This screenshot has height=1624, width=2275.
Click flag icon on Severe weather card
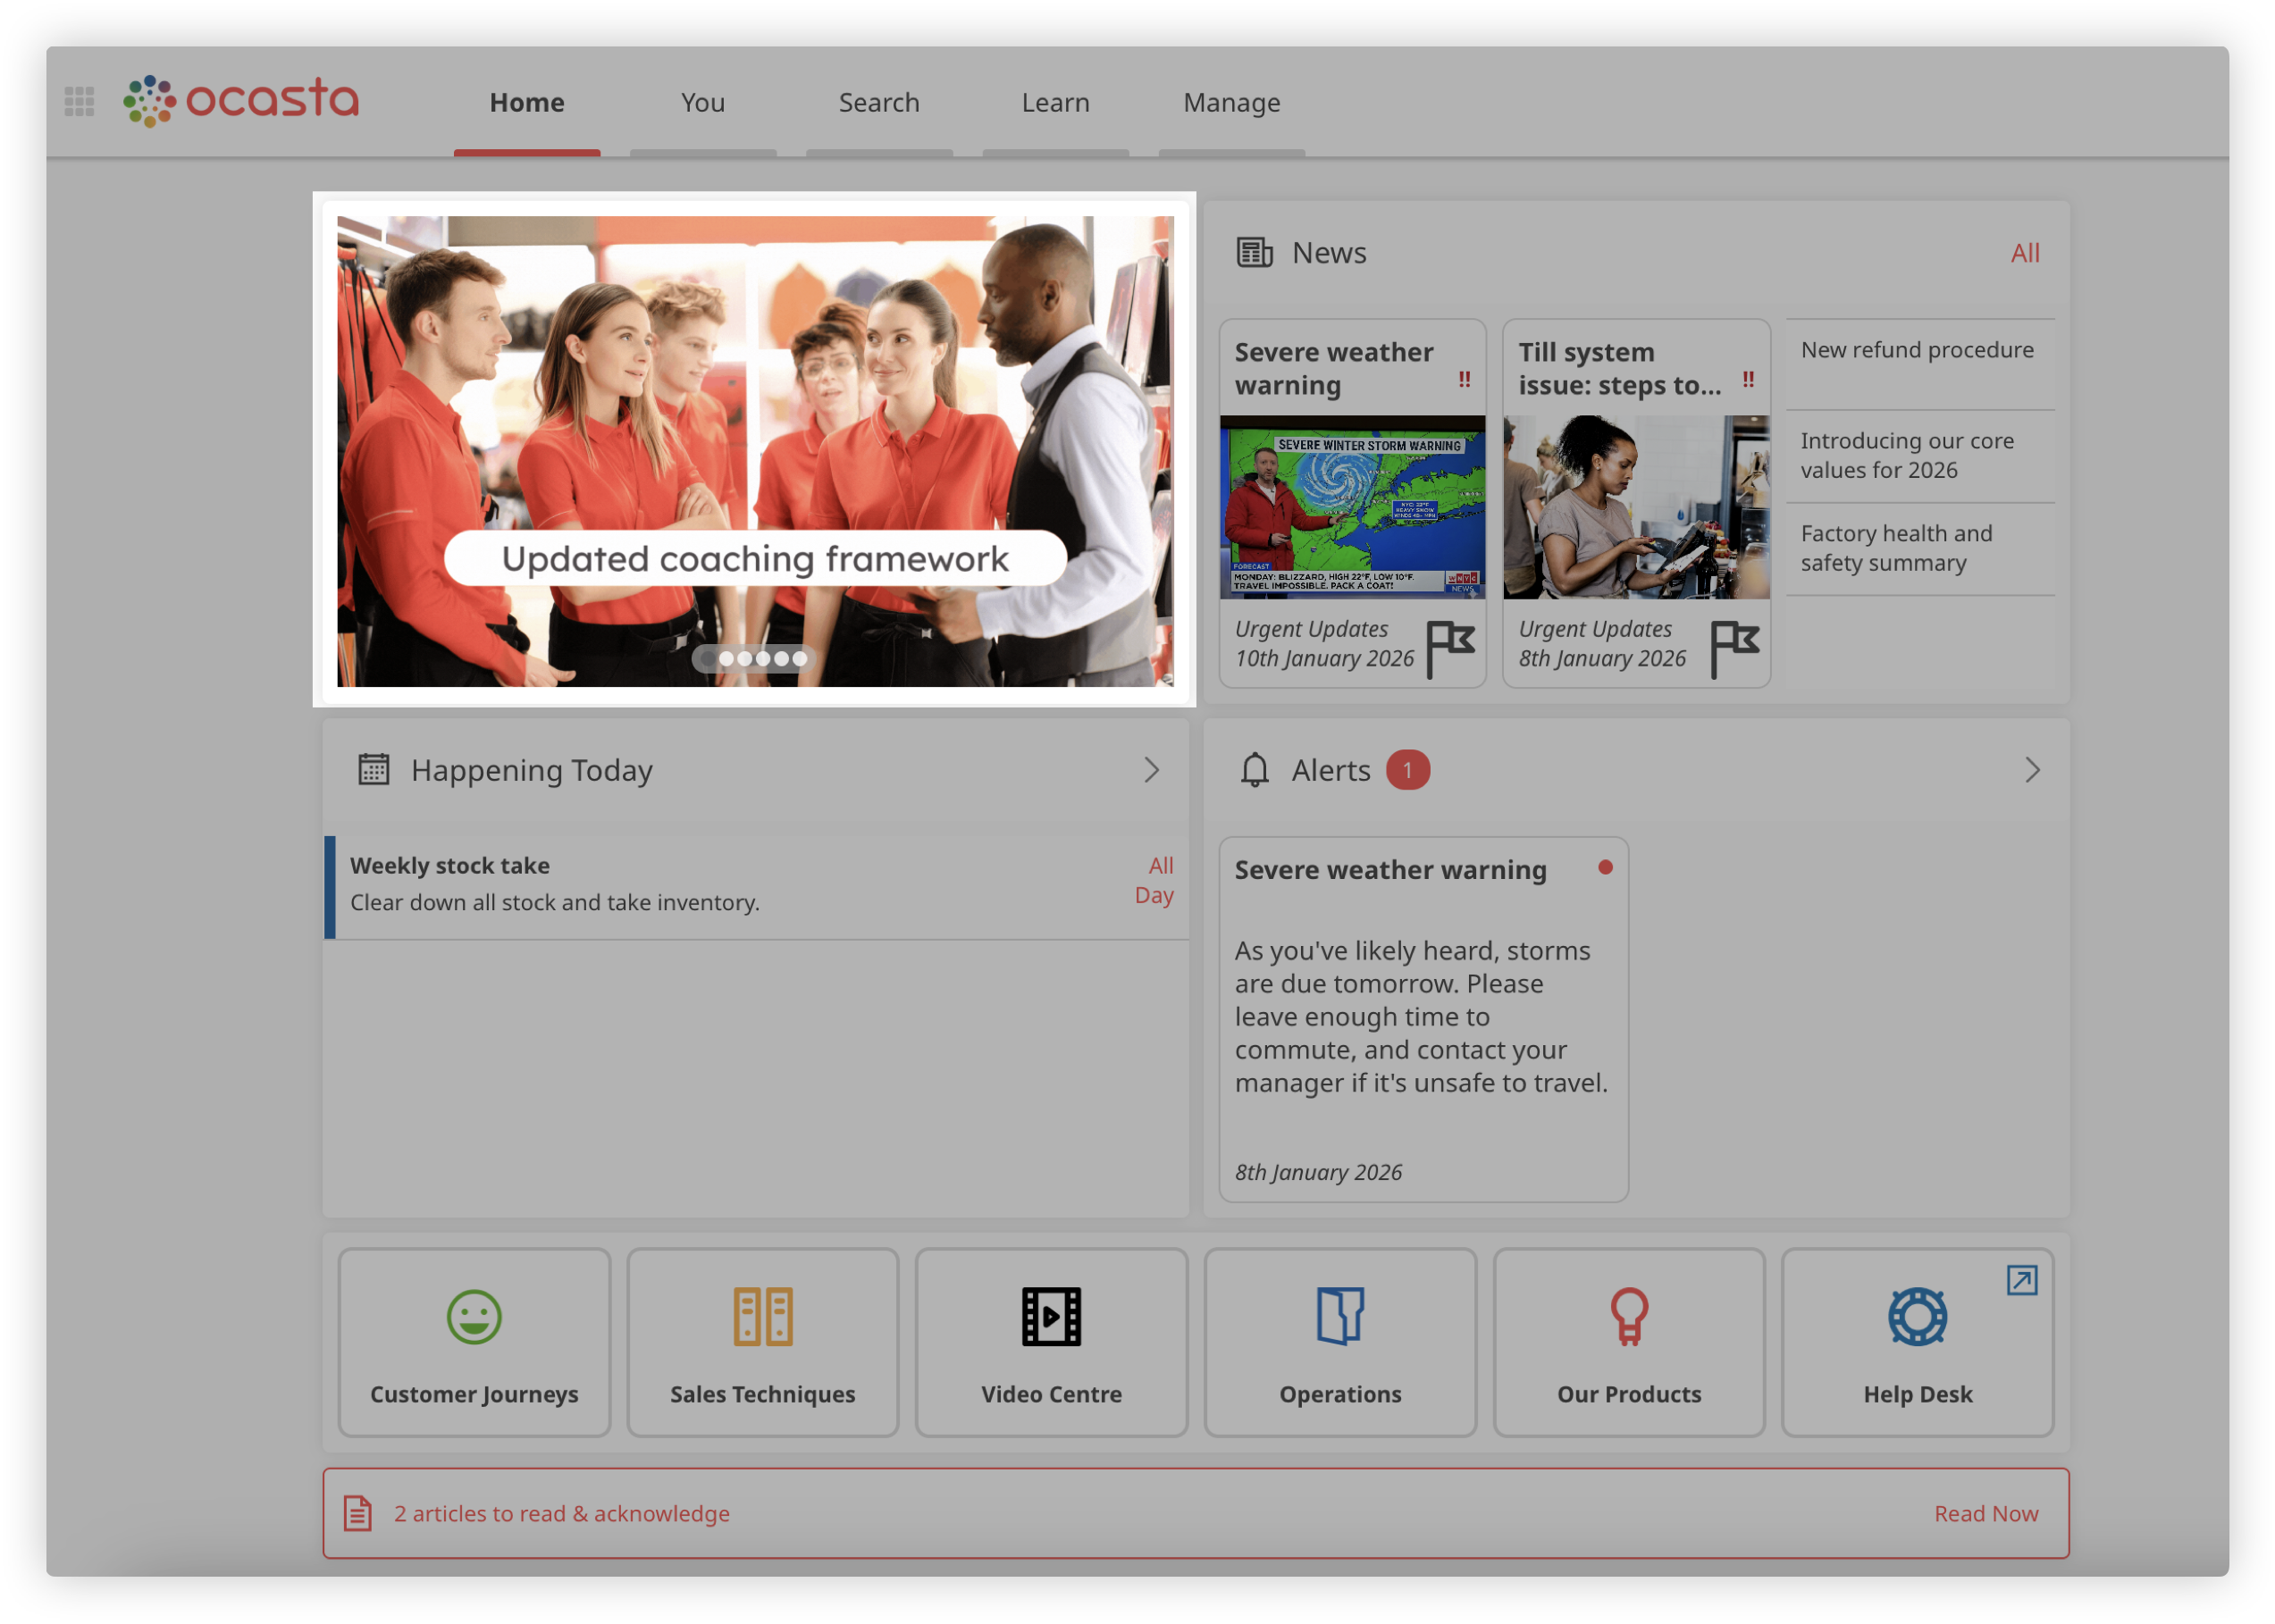(x=1449, y=647)
